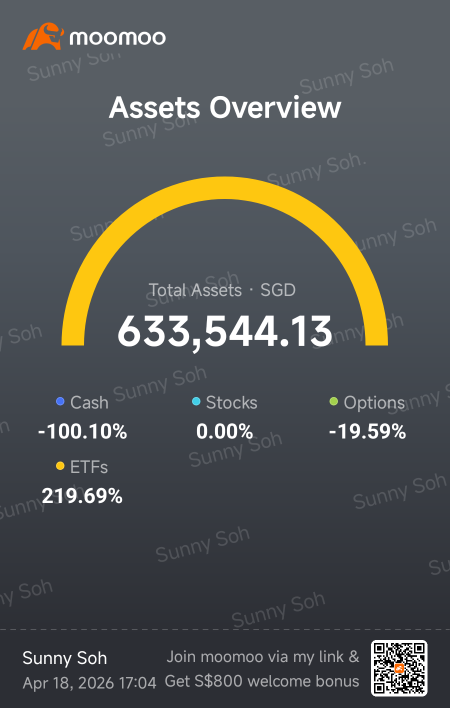Click the moomoo brand wordmark
This screenshot has height=708, width=450.
click(118, 37)
